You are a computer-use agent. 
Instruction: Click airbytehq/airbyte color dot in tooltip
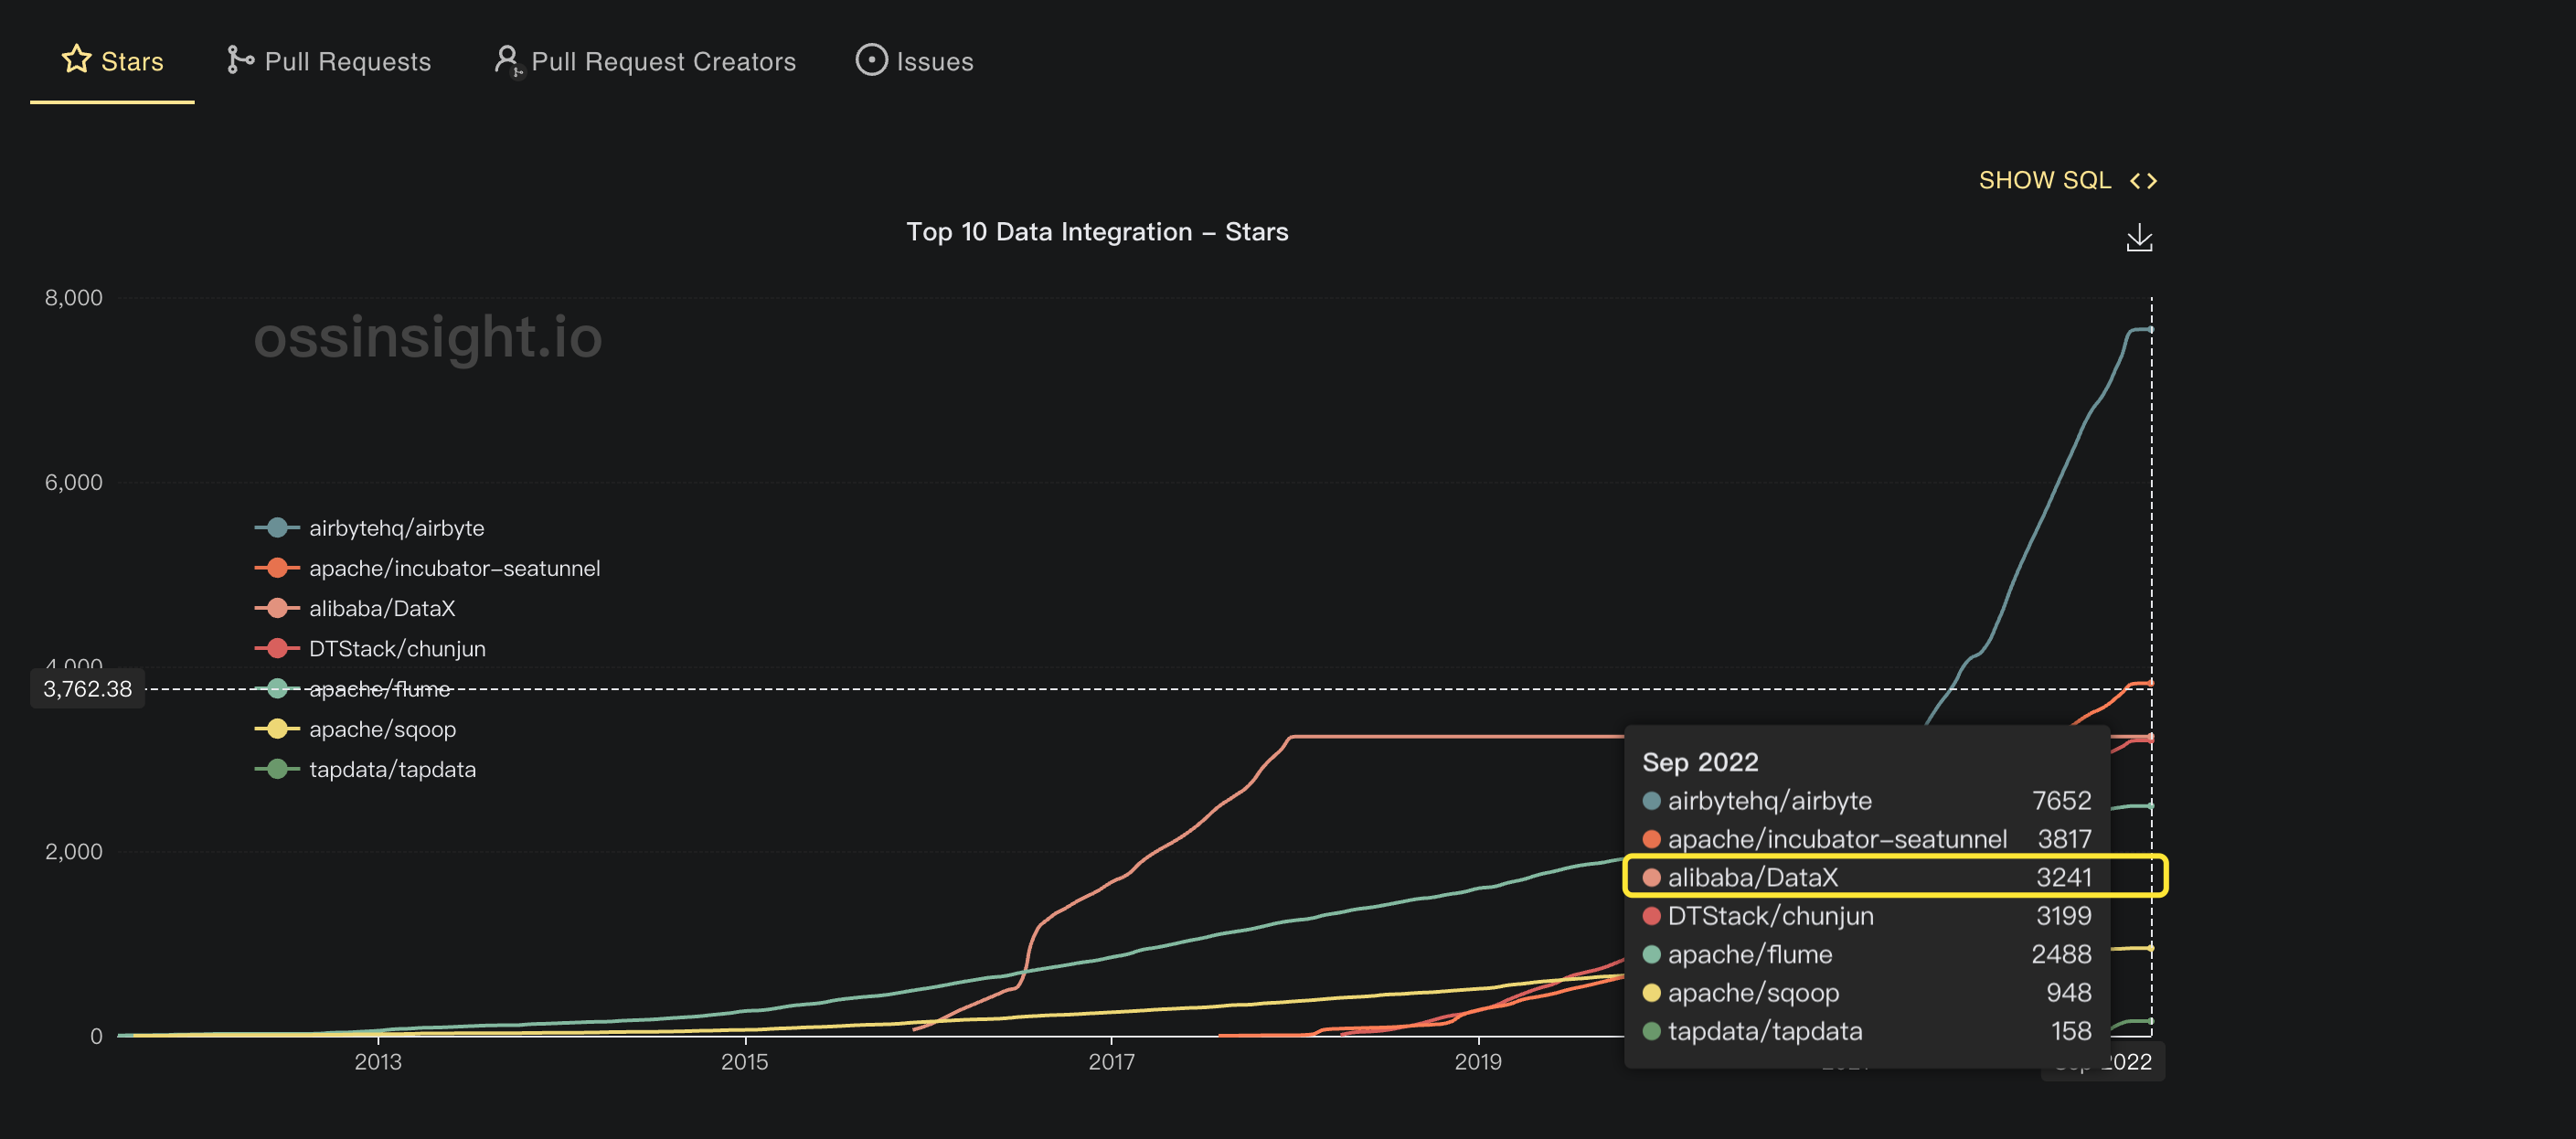coord(1652,801)
